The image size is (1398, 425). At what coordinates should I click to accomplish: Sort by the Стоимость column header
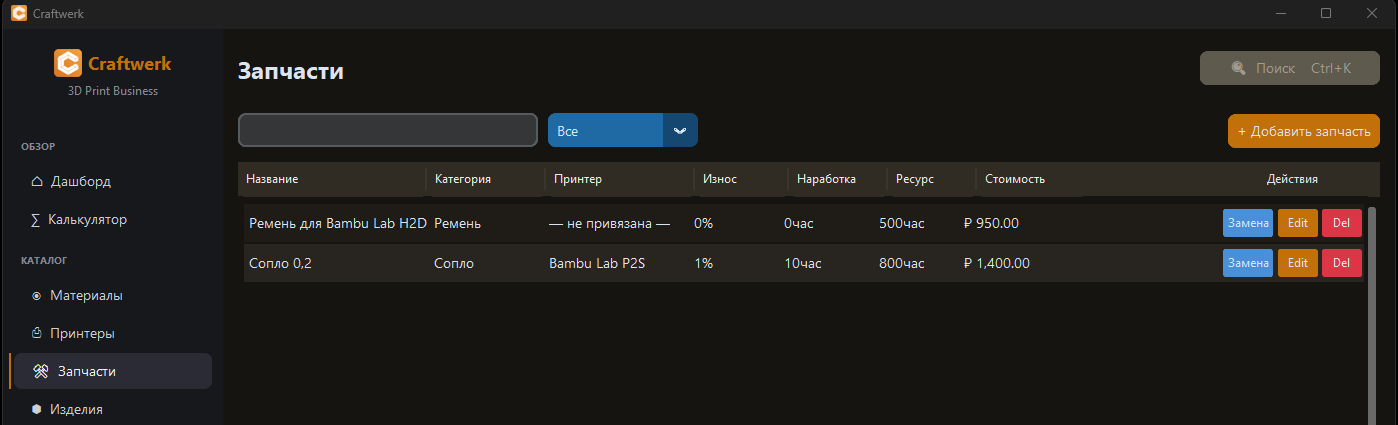point(1014,179)
